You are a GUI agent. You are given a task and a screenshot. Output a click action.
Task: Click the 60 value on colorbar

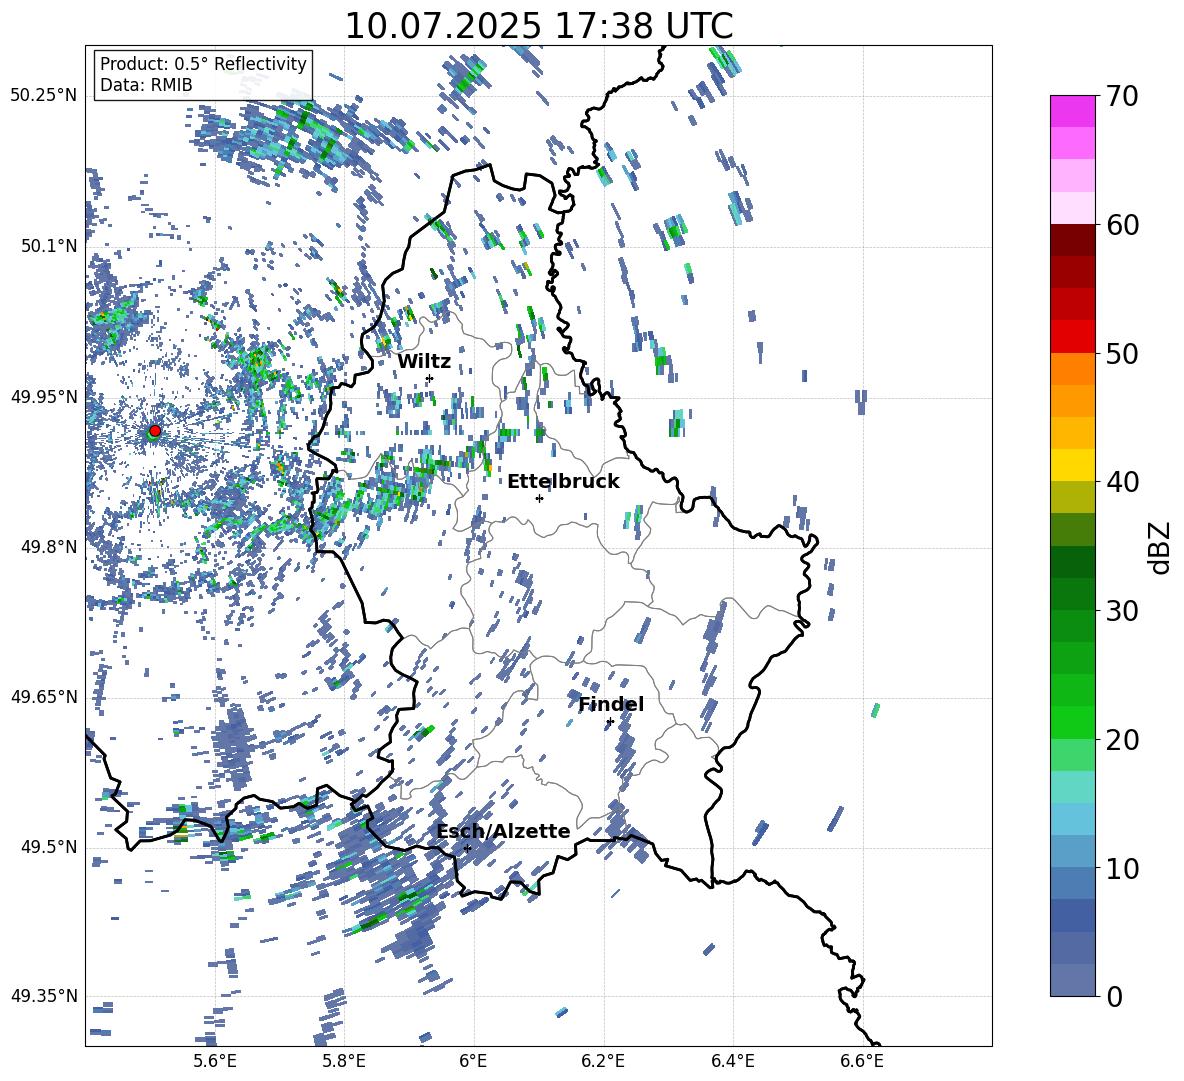pos(1122,225)
